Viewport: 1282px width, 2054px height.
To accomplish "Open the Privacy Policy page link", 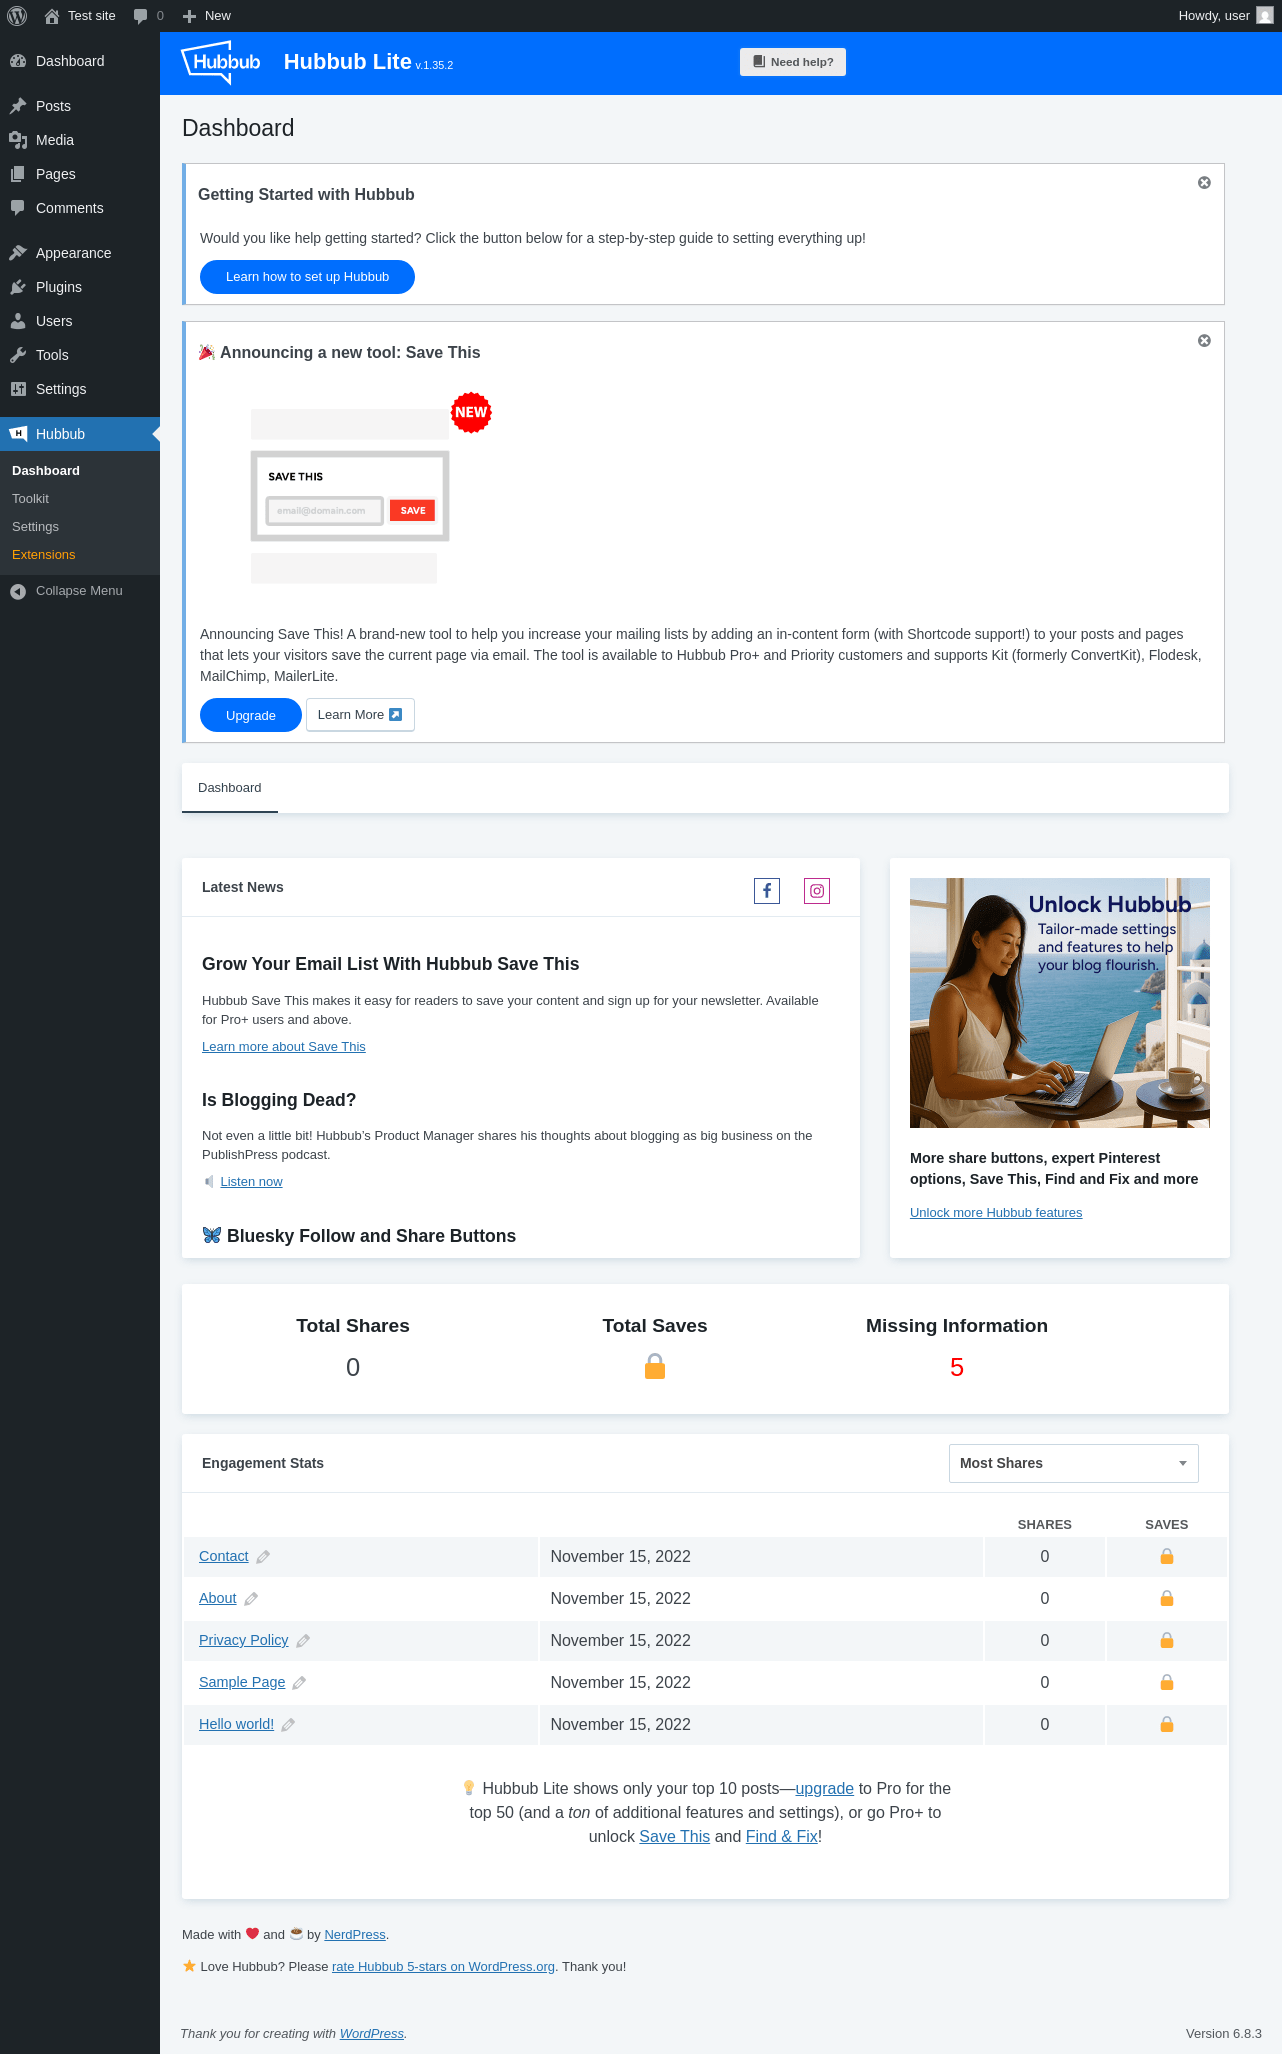I will (x=243, y=1640).
